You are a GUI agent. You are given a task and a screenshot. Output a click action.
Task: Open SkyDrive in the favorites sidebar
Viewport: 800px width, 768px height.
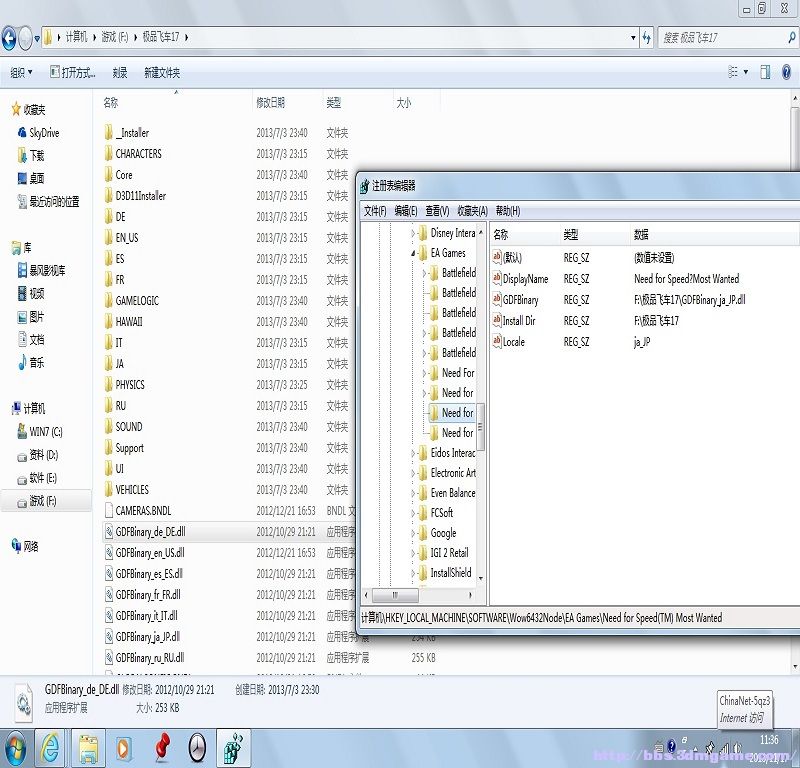point(43,132)
